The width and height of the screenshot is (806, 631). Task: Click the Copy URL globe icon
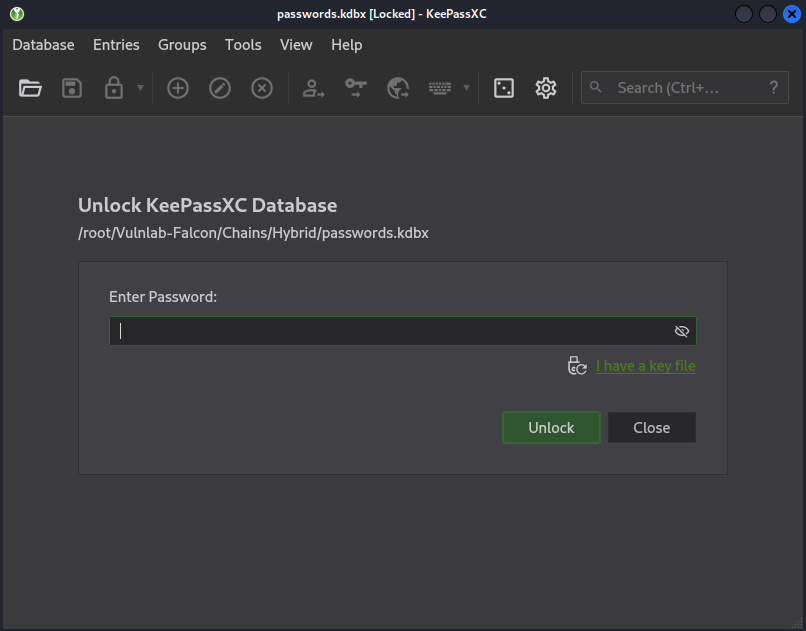point(398,88)
